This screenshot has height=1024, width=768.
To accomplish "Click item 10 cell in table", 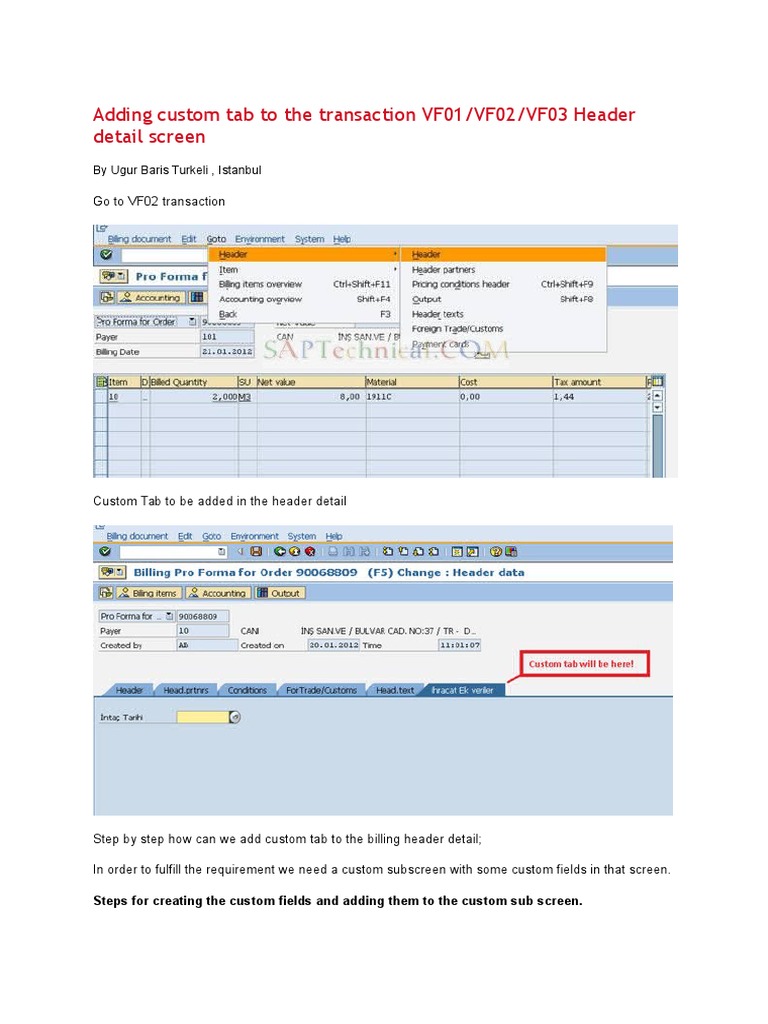I will pyautogui.click(x=124, y=396).
